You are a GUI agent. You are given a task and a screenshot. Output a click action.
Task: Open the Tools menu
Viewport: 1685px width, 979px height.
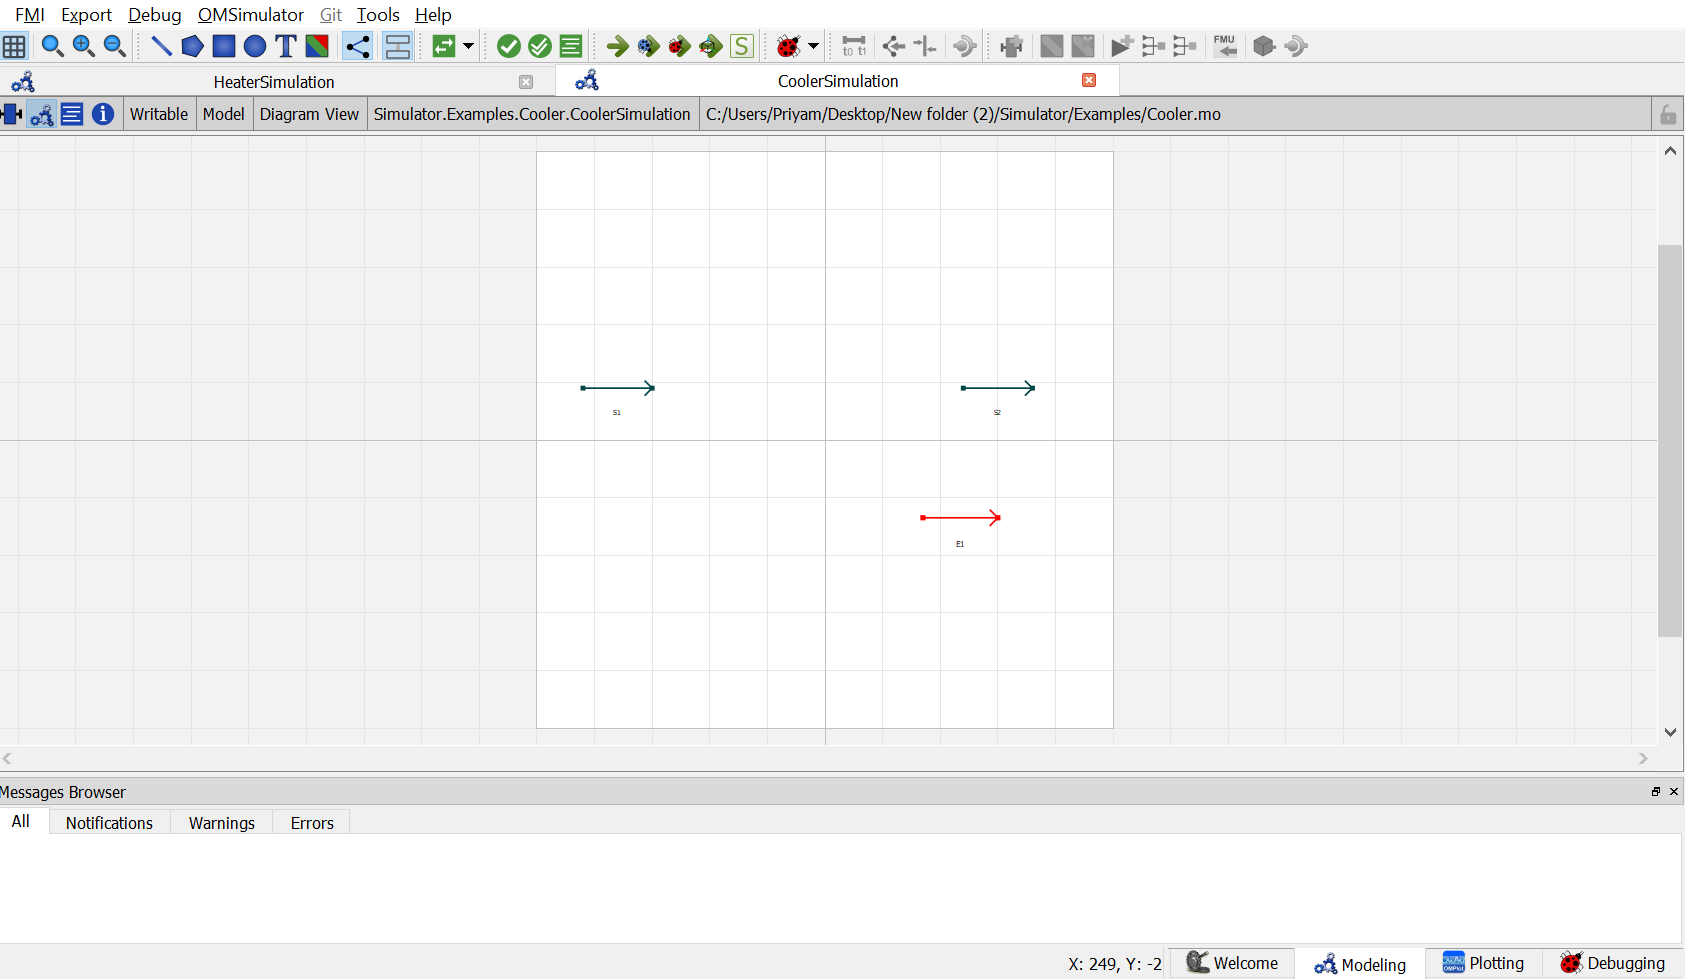point(378,15)
